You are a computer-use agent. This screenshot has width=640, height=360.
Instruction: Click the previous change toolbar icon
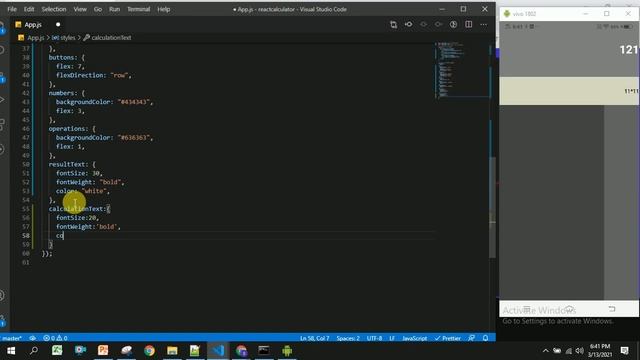point(424,24)
